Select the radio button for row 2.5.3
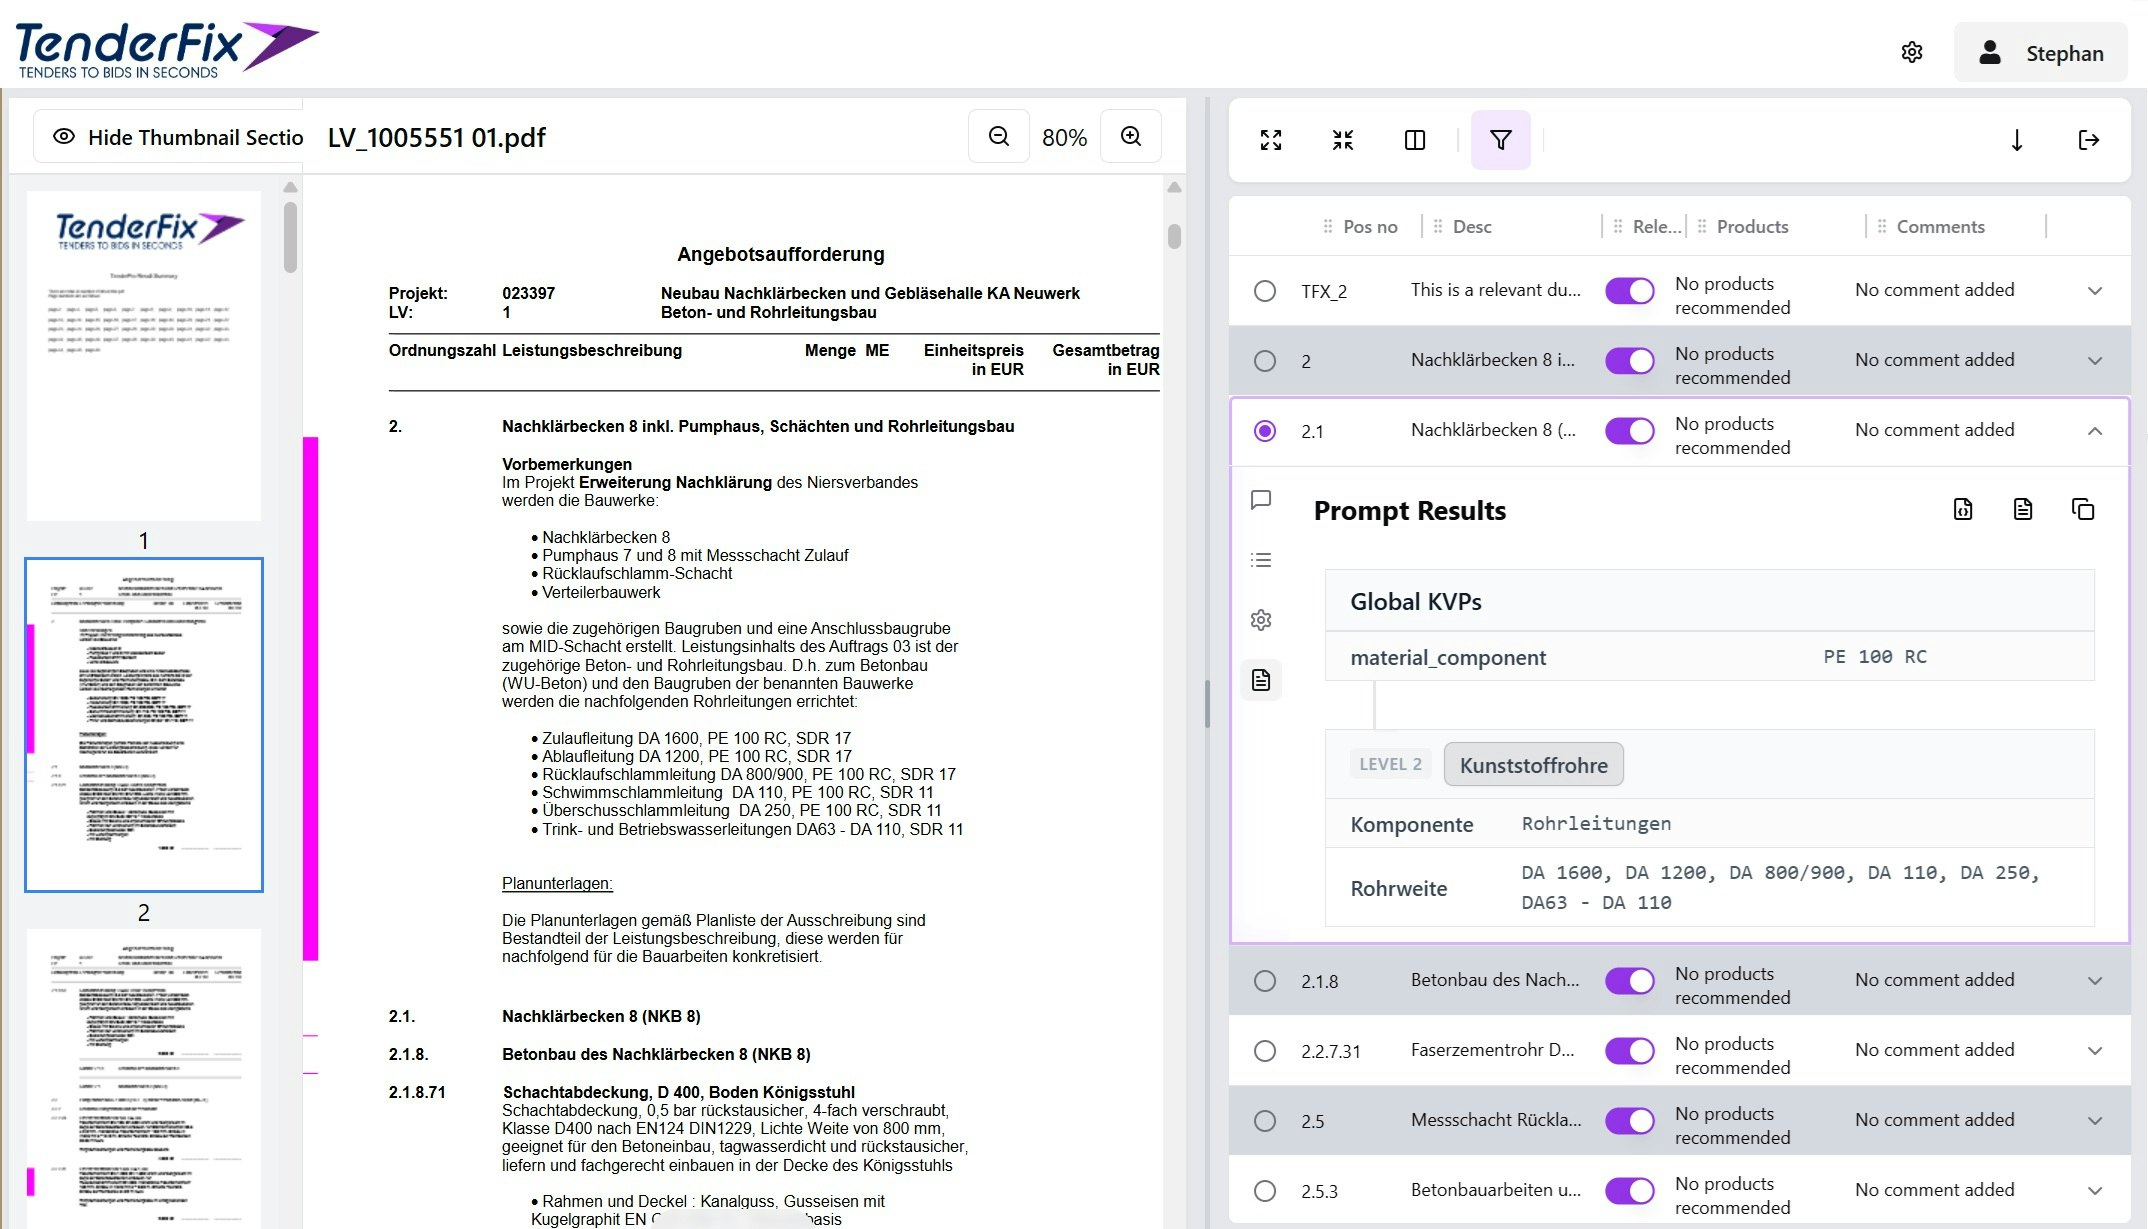The image size is (2148, 1229). (1264, 1191)
